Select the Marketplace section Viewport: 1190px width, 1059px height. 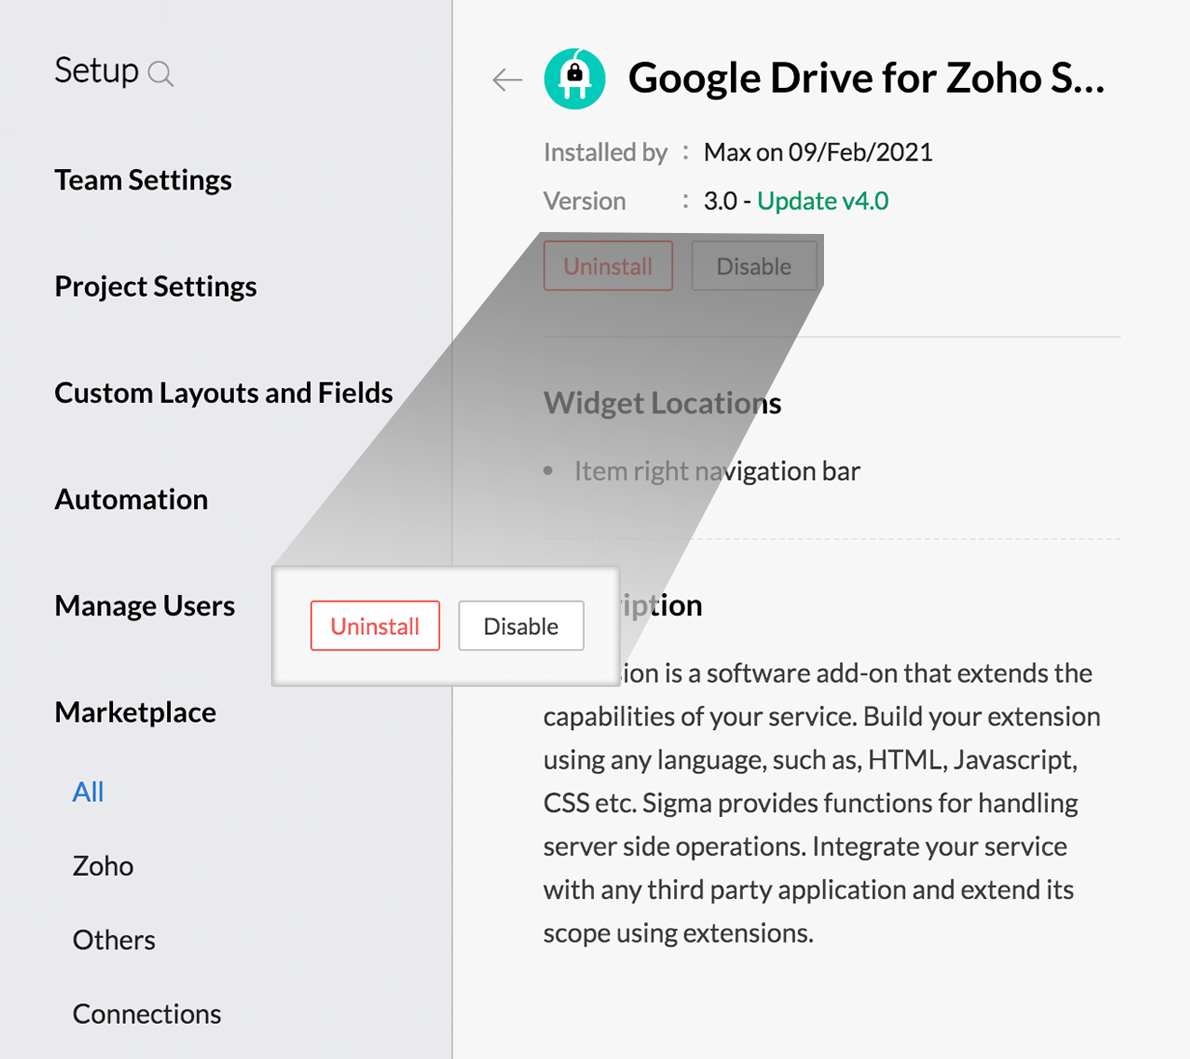135,712
